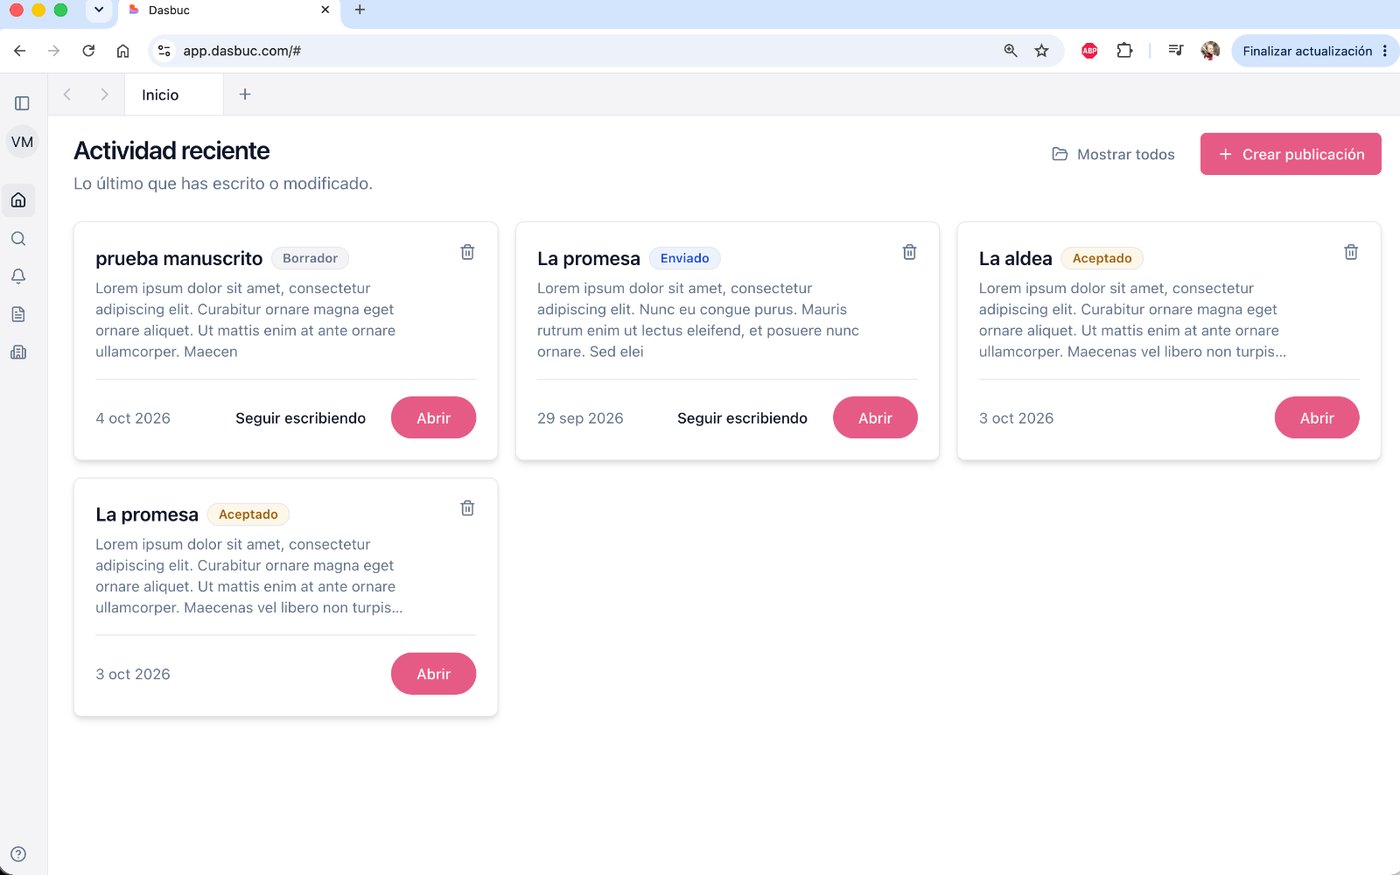Open the building icon in sidebar
The height and width of the screenshot is (875, 1400).
click(18, 352)
